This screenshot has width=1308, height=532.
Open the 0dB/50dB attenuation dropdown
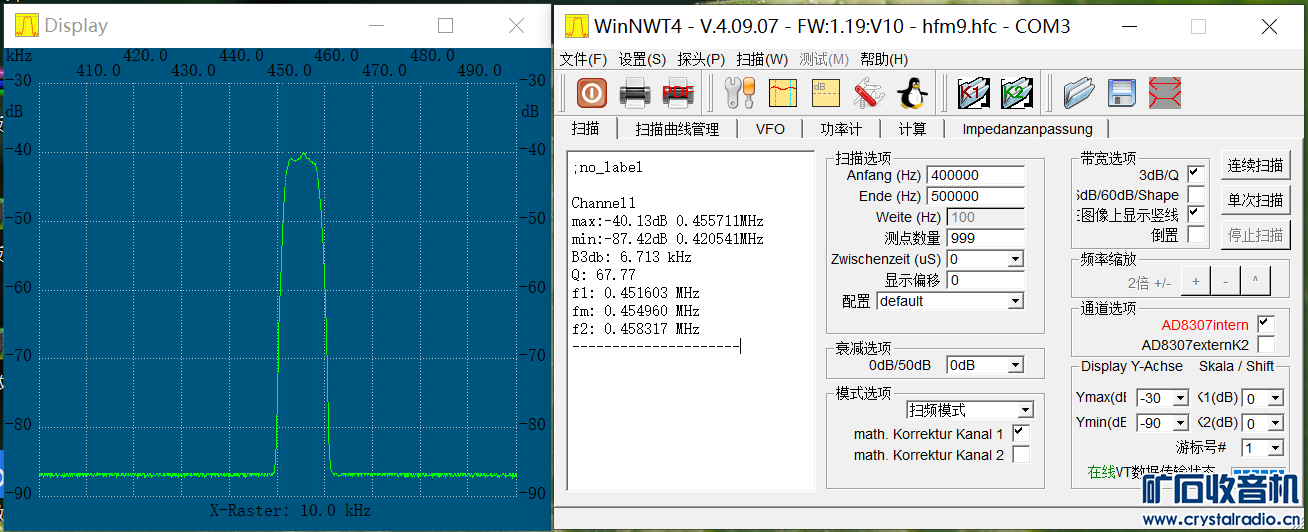pos(1015,365)
